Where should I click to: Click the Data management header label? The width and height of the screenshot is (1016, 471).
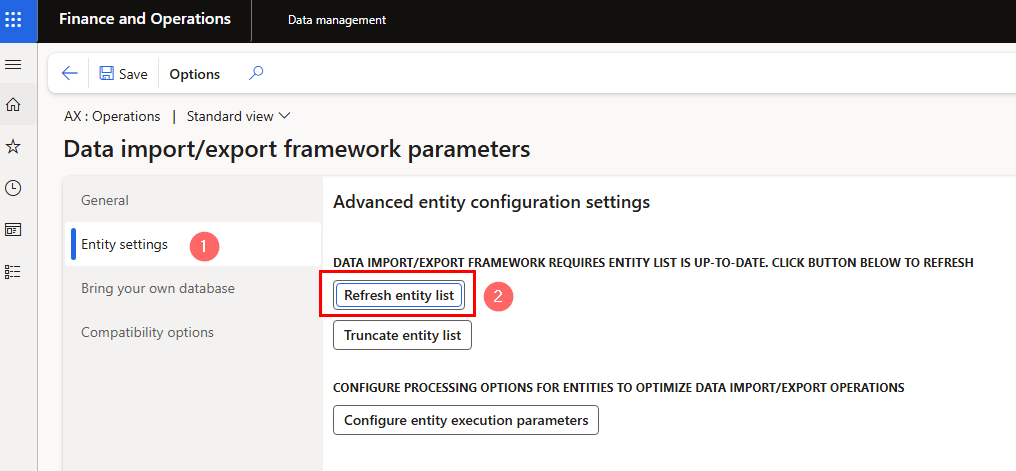(x=337, y=20)
